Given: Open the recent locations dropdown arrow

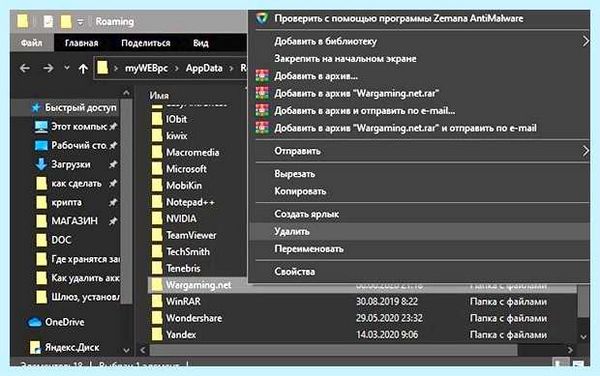Looking at the screenshot, I should click(x=67, y=68).
